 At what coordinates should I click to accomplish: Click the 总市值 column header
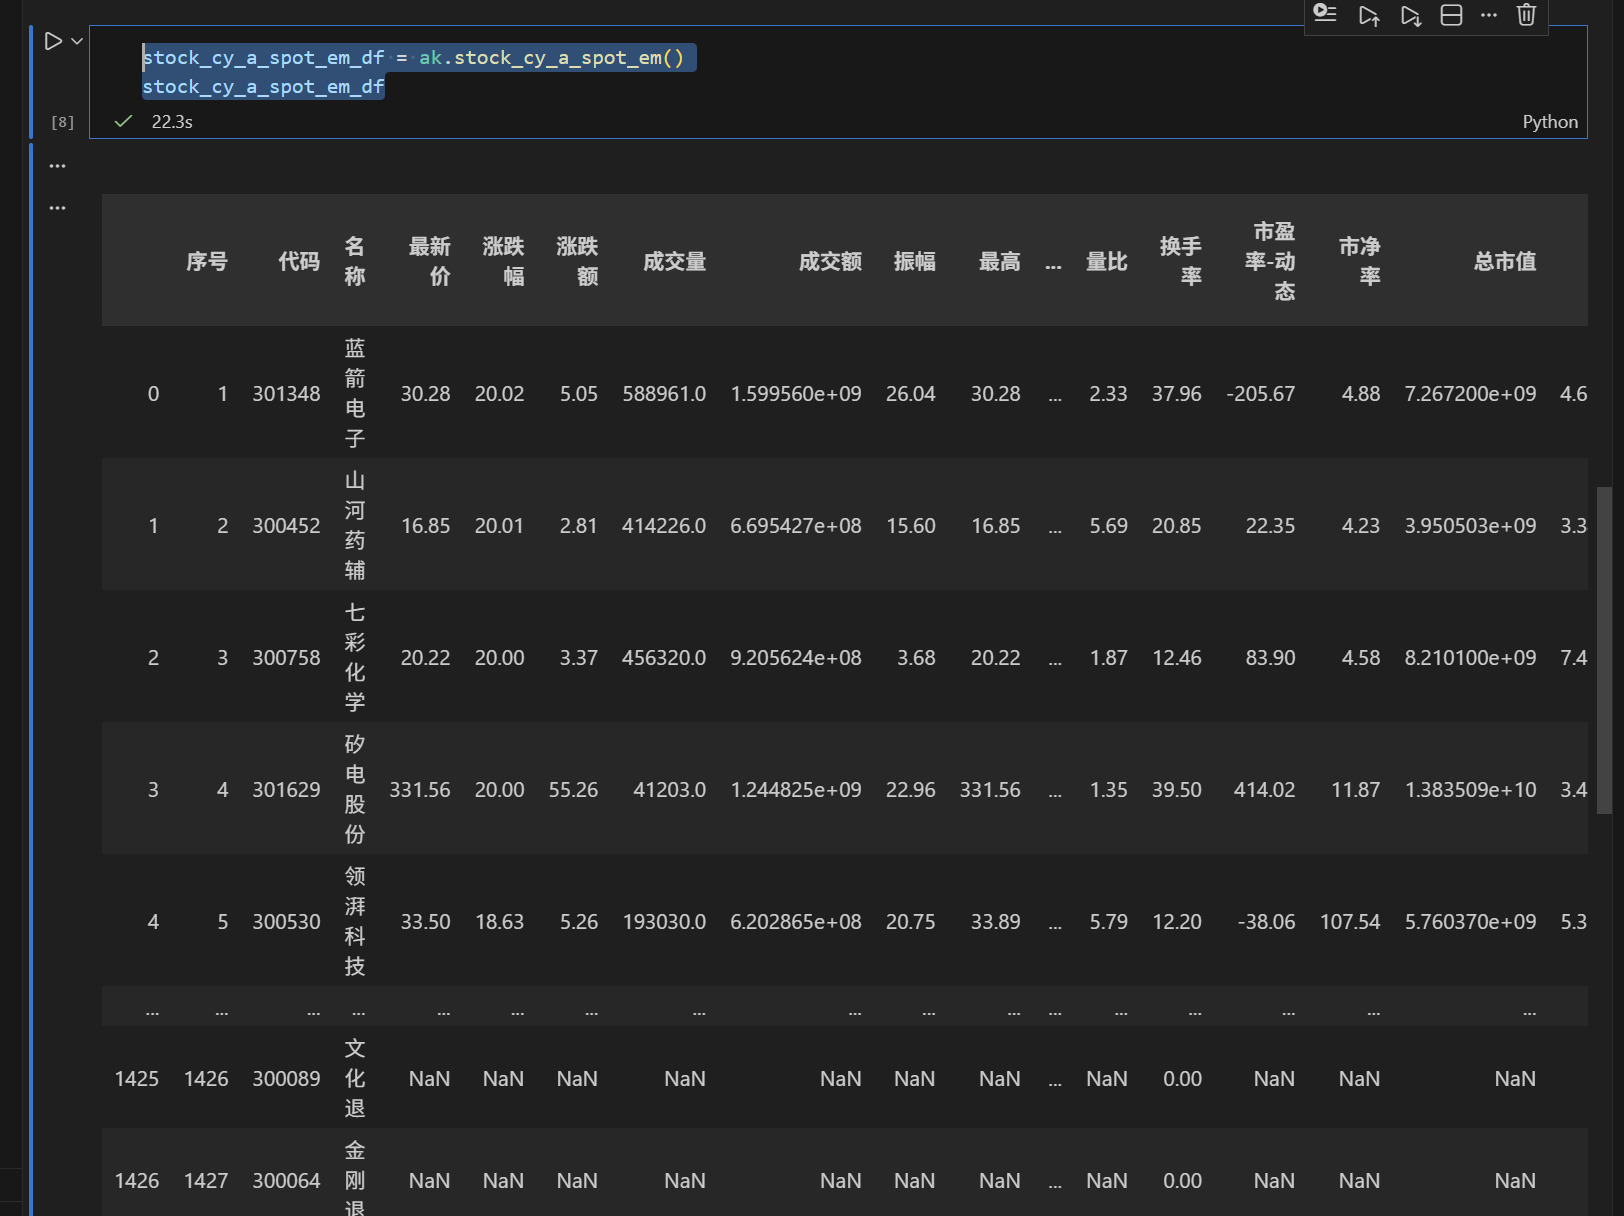[x=1505, y=261]
